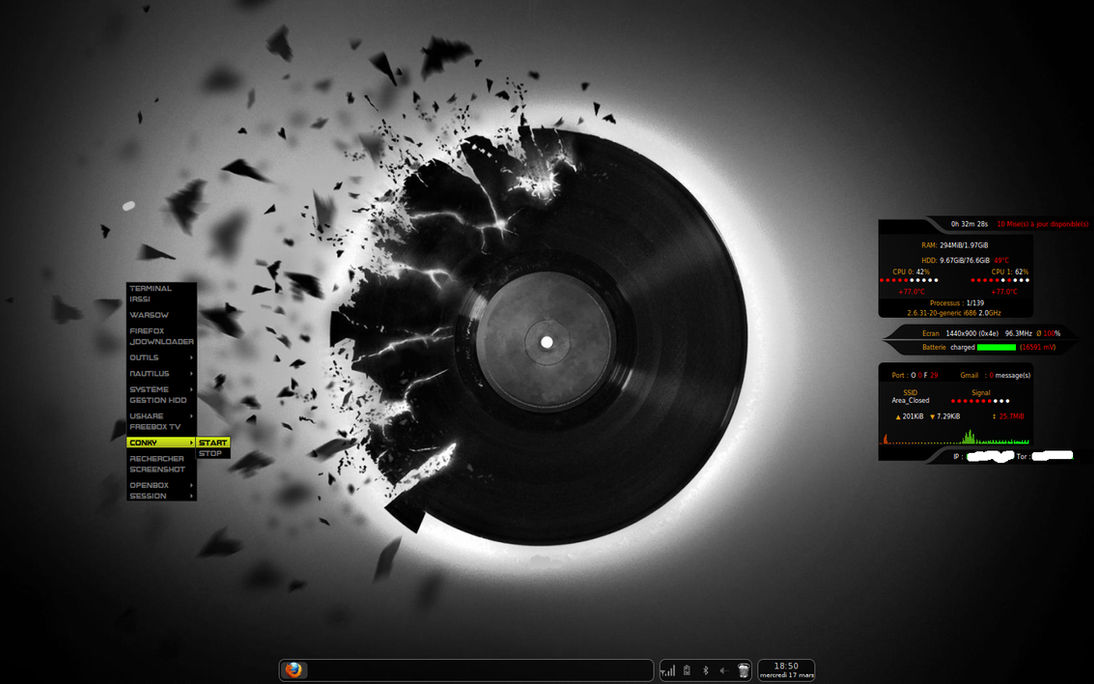Click Start in the Conky submenu
This screenshot has width=1094, height=684.
(x=213, y=443)
